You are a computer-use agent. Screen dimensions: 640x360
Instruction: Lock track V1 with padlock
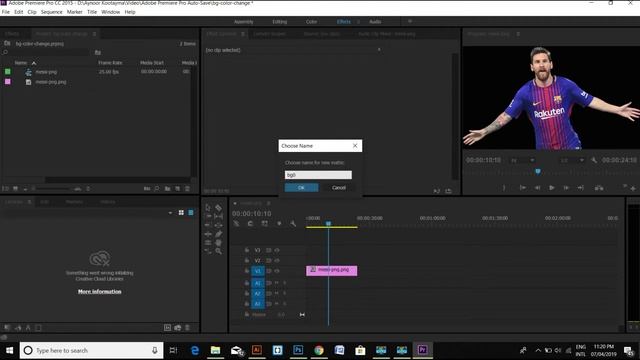(247, 271)
